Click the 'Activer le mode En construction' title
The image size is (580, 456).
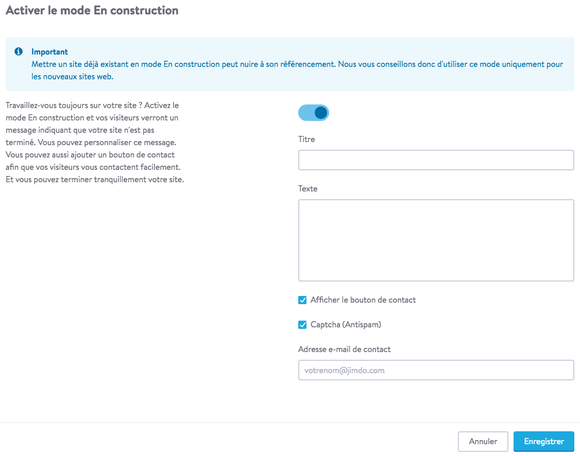(92, 10)
